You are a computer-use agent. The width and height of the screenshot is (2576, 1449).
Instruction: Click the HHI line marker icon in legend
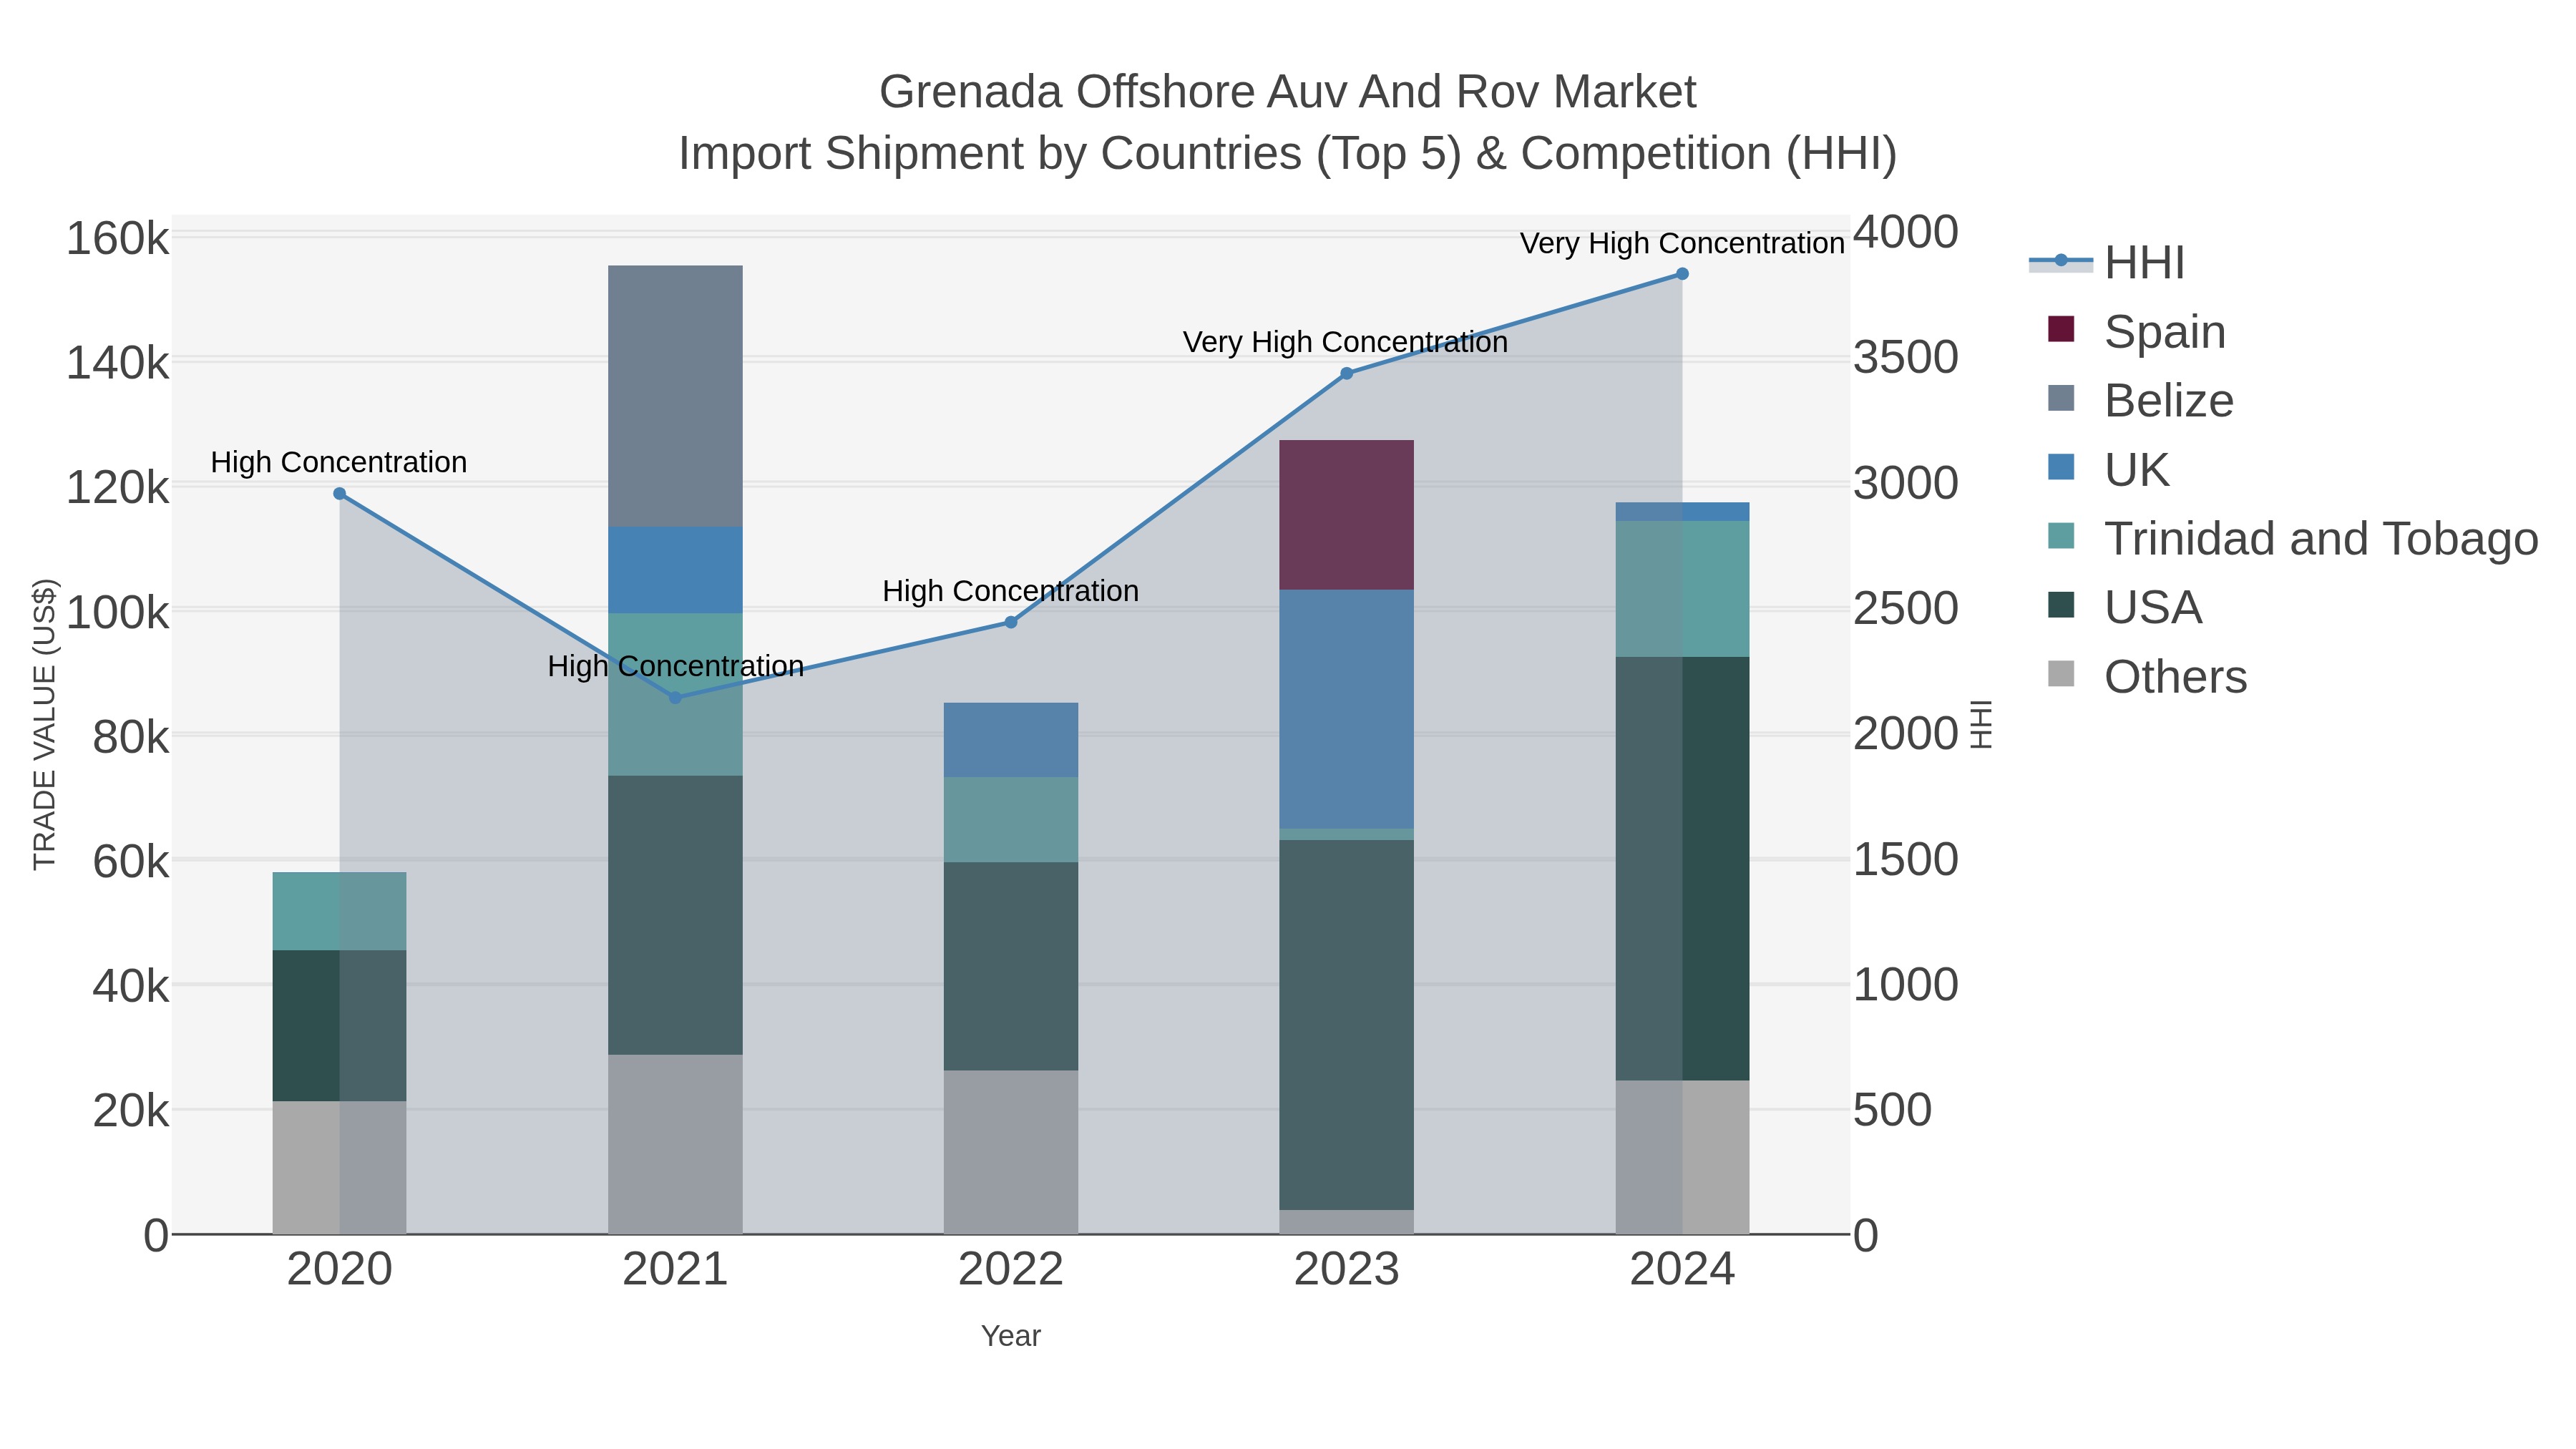(2061, 261)
